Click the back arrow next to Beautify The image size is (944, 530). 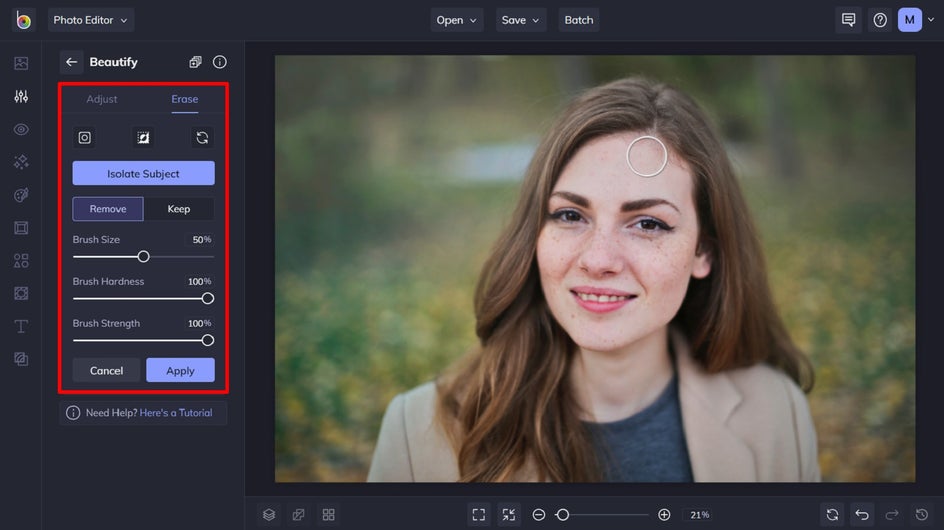tap(71, 62)
